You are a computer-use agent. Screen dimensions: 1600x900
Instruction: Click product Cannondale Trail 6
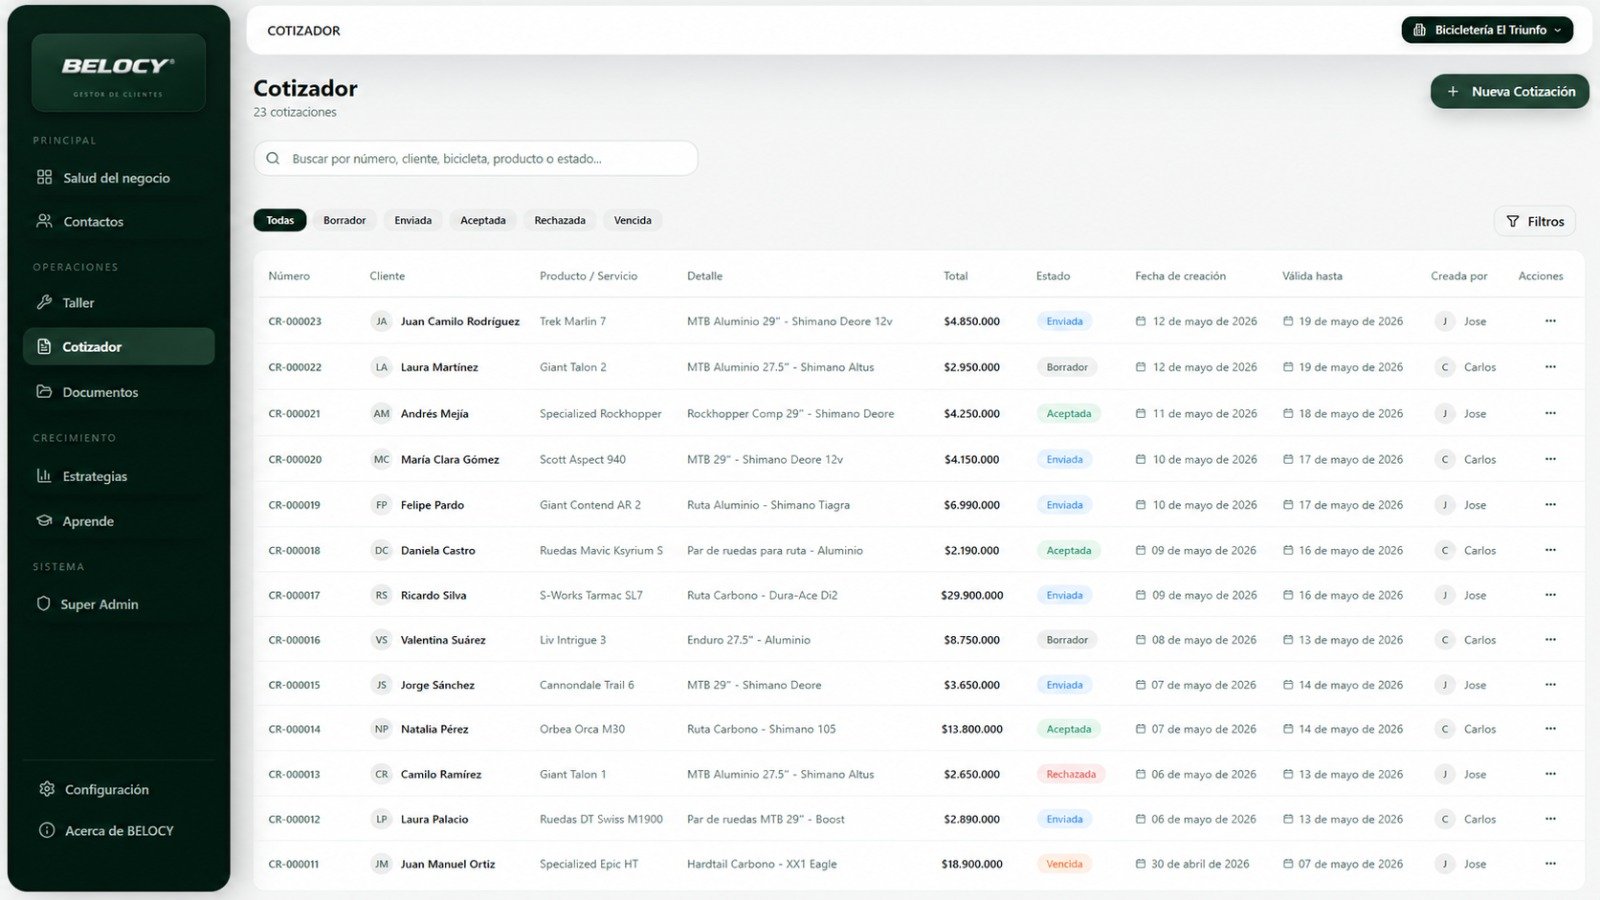coord(586,685)
